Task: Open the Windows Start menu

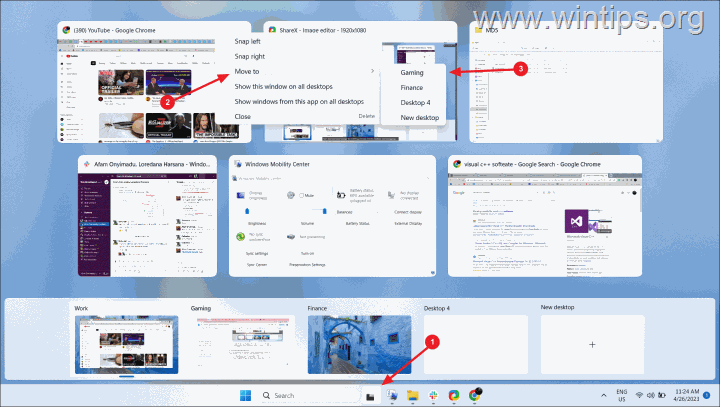Action: [x=245, y=396]
